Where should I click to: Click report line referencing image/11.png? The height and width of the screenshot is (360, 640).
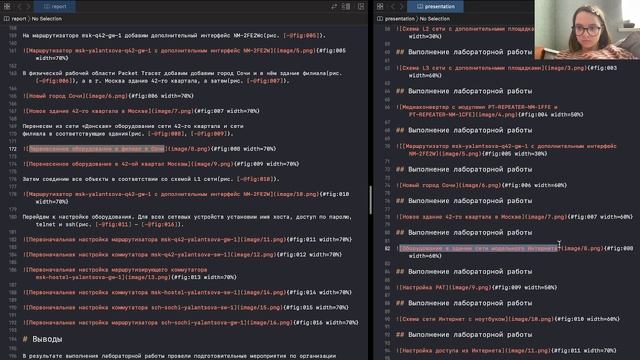(x=187, y=239)
